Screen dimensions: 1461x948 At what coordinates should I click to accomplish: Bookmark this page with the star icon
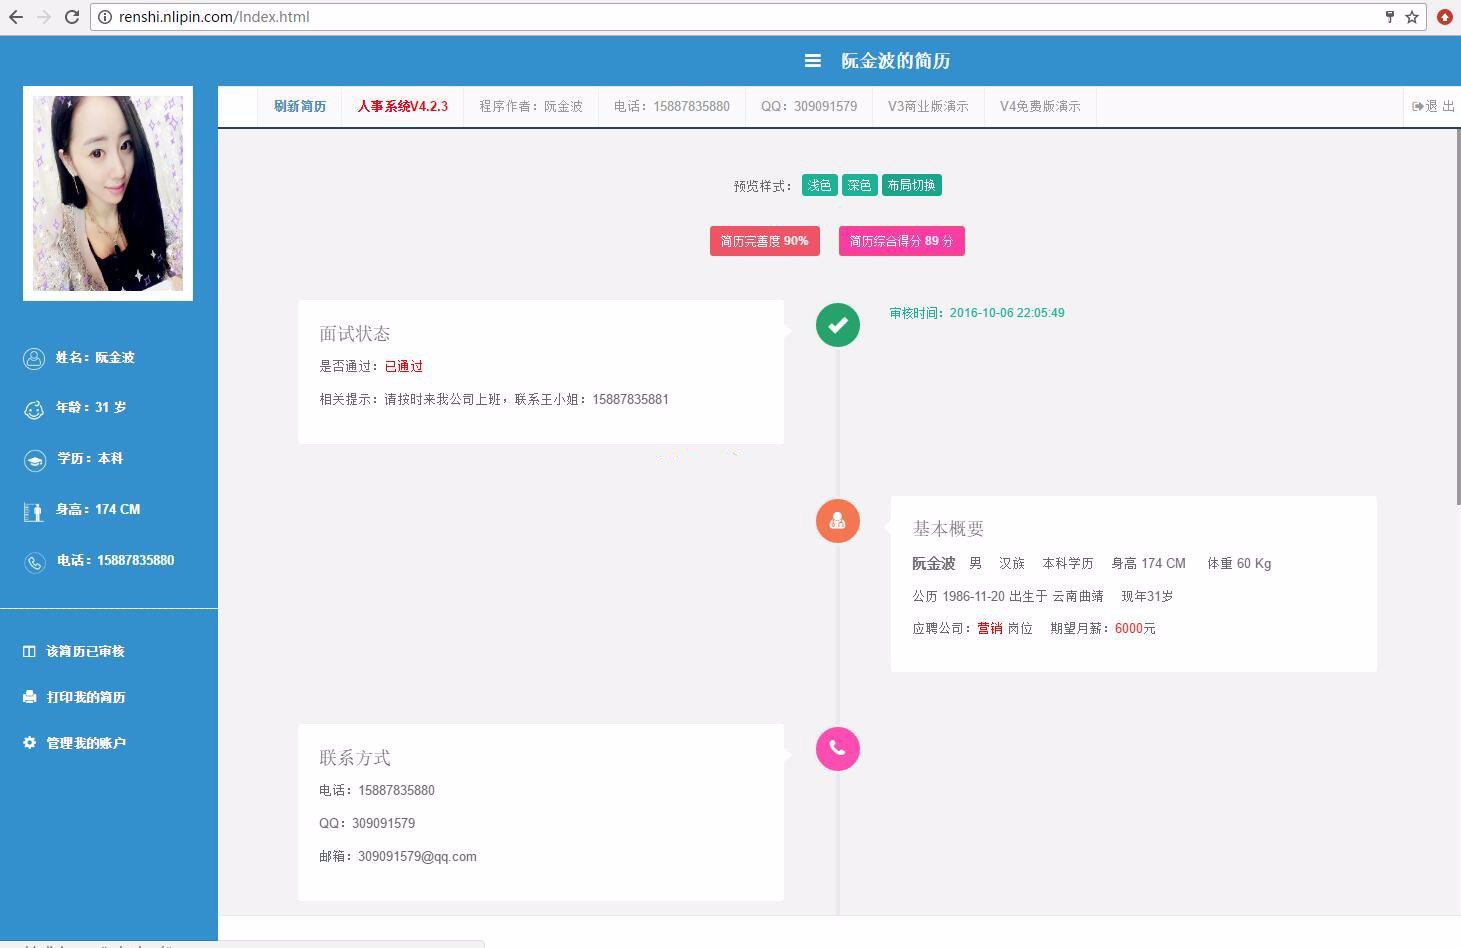(1412, 17)
